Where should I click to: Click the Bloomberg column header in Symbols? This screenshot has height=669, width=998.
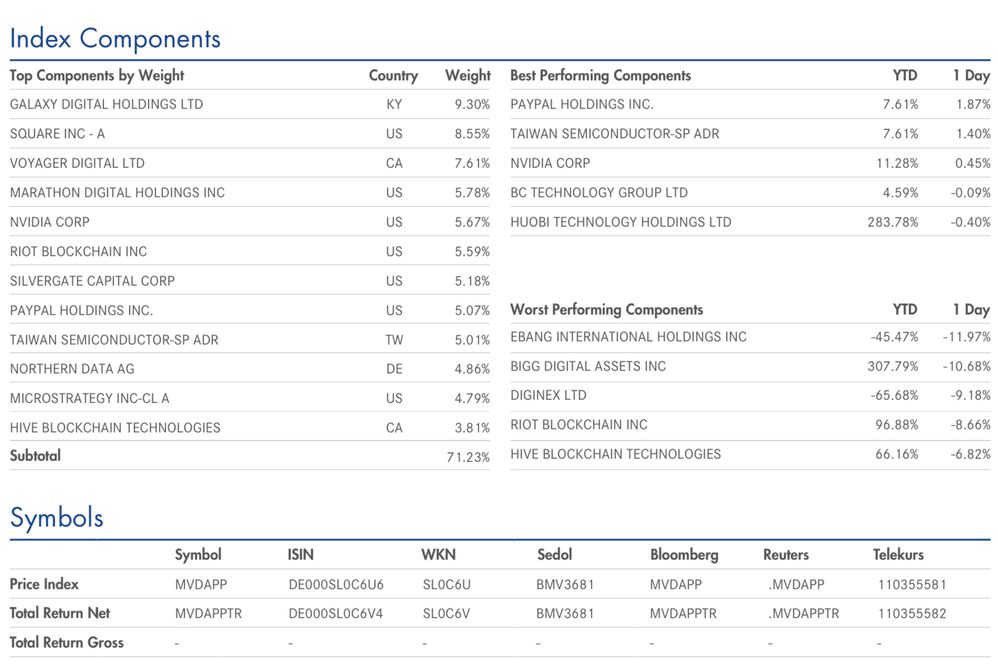[684, 554]
